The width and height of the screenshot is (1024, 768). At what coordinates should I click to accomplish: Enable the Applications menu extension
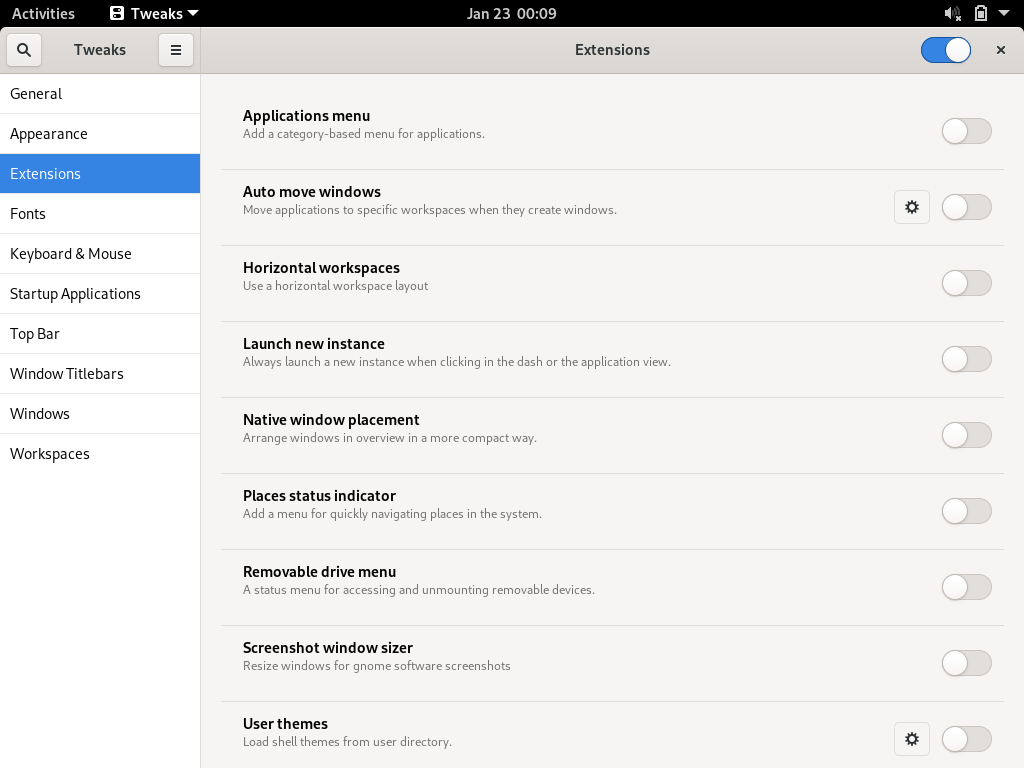(966, 131)
